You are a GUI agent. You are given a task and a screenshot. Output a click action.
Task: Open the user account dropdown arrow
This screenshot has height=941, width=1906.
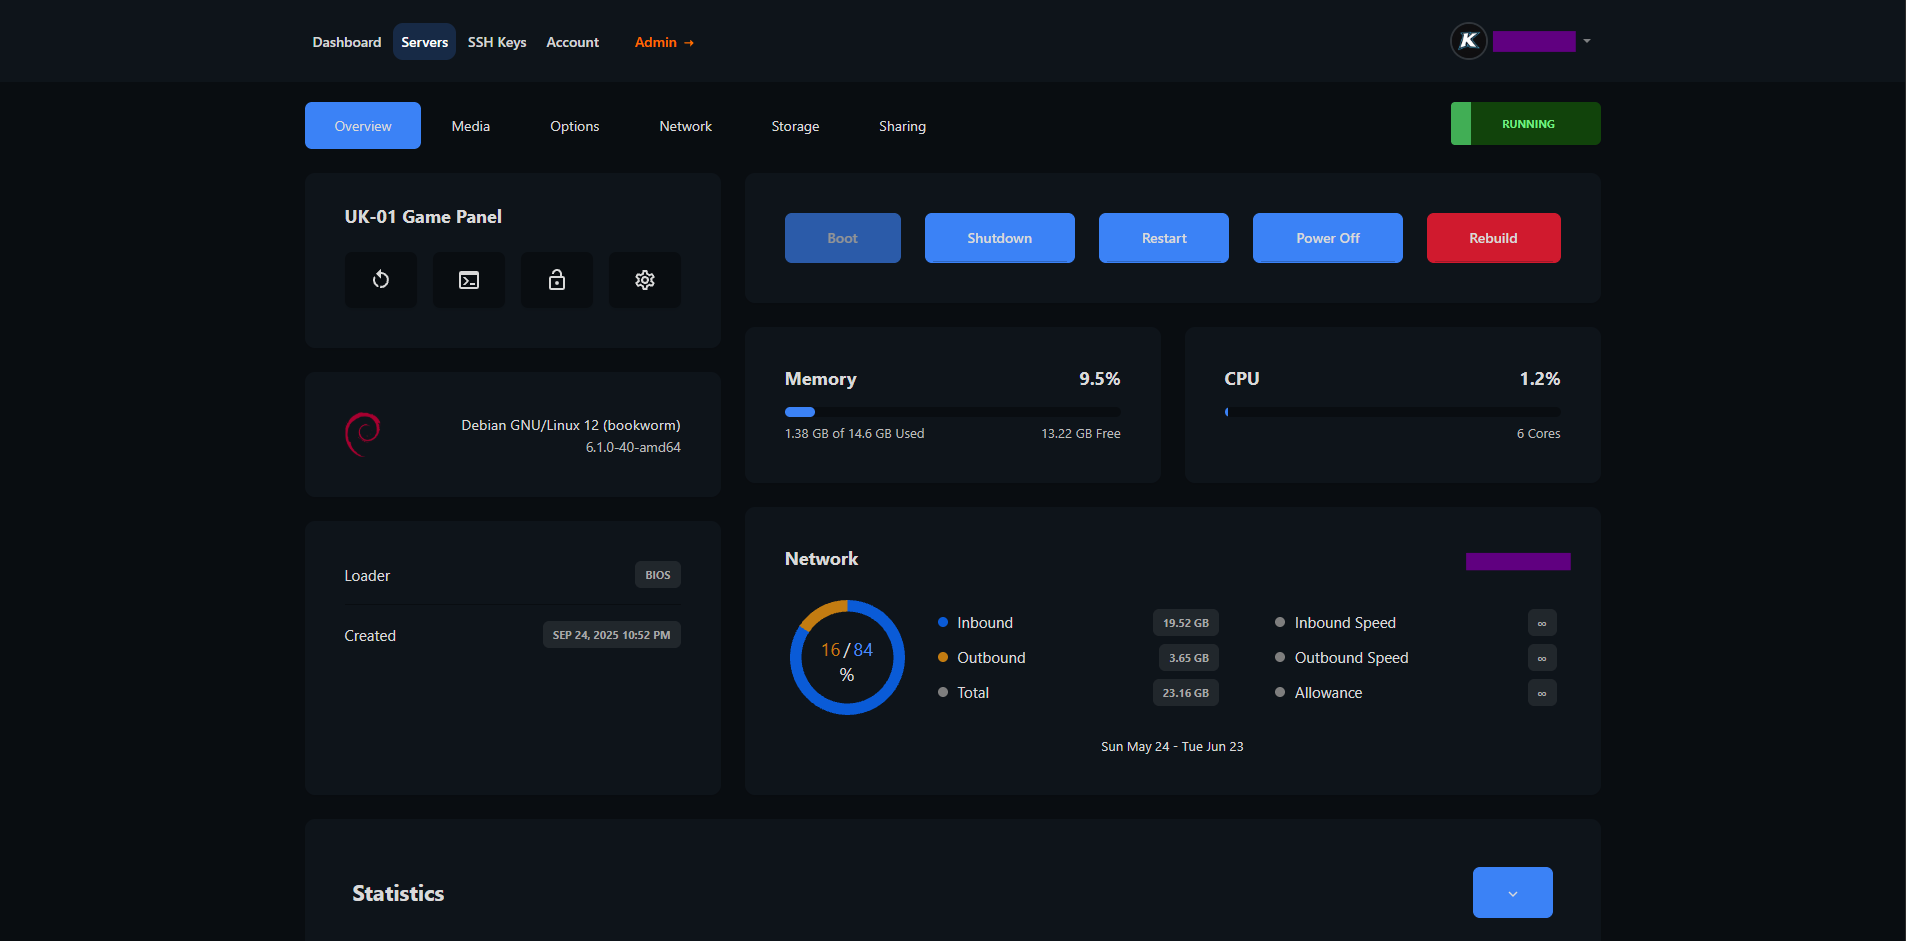point(1587,41)
